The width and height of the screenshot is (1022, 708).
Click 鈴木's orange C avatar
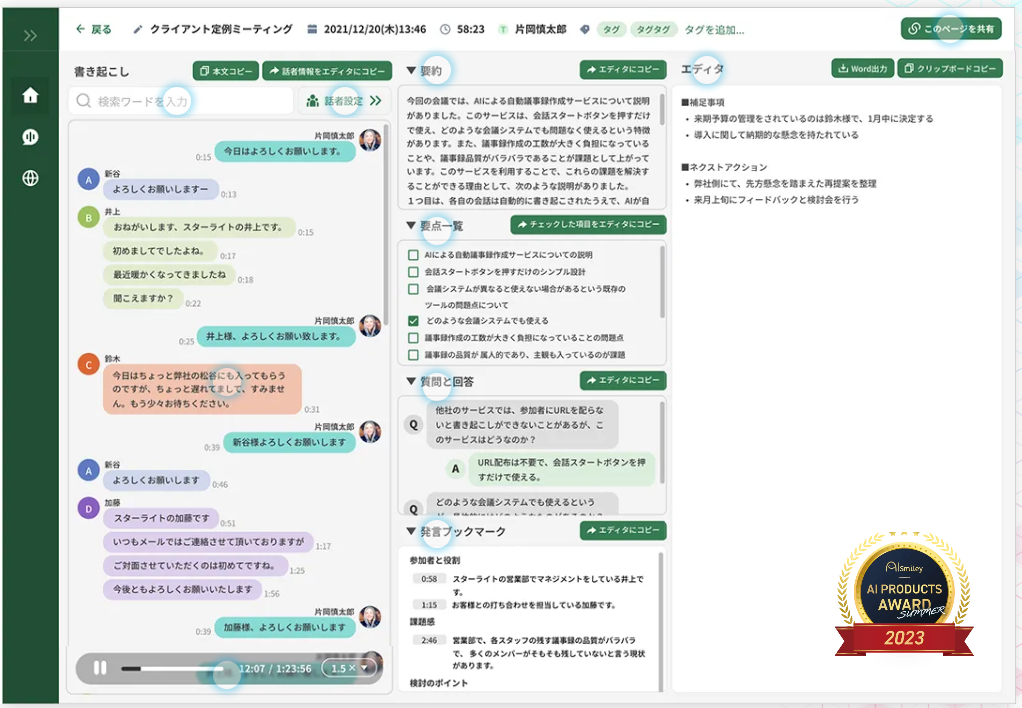click(x=89, y=364)
